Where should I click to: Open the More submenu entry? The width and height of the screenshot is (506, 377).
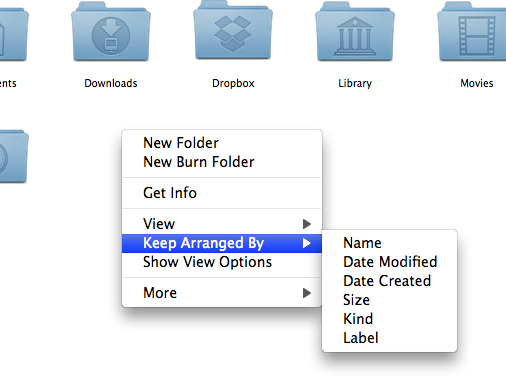click(x=222, y=293)
